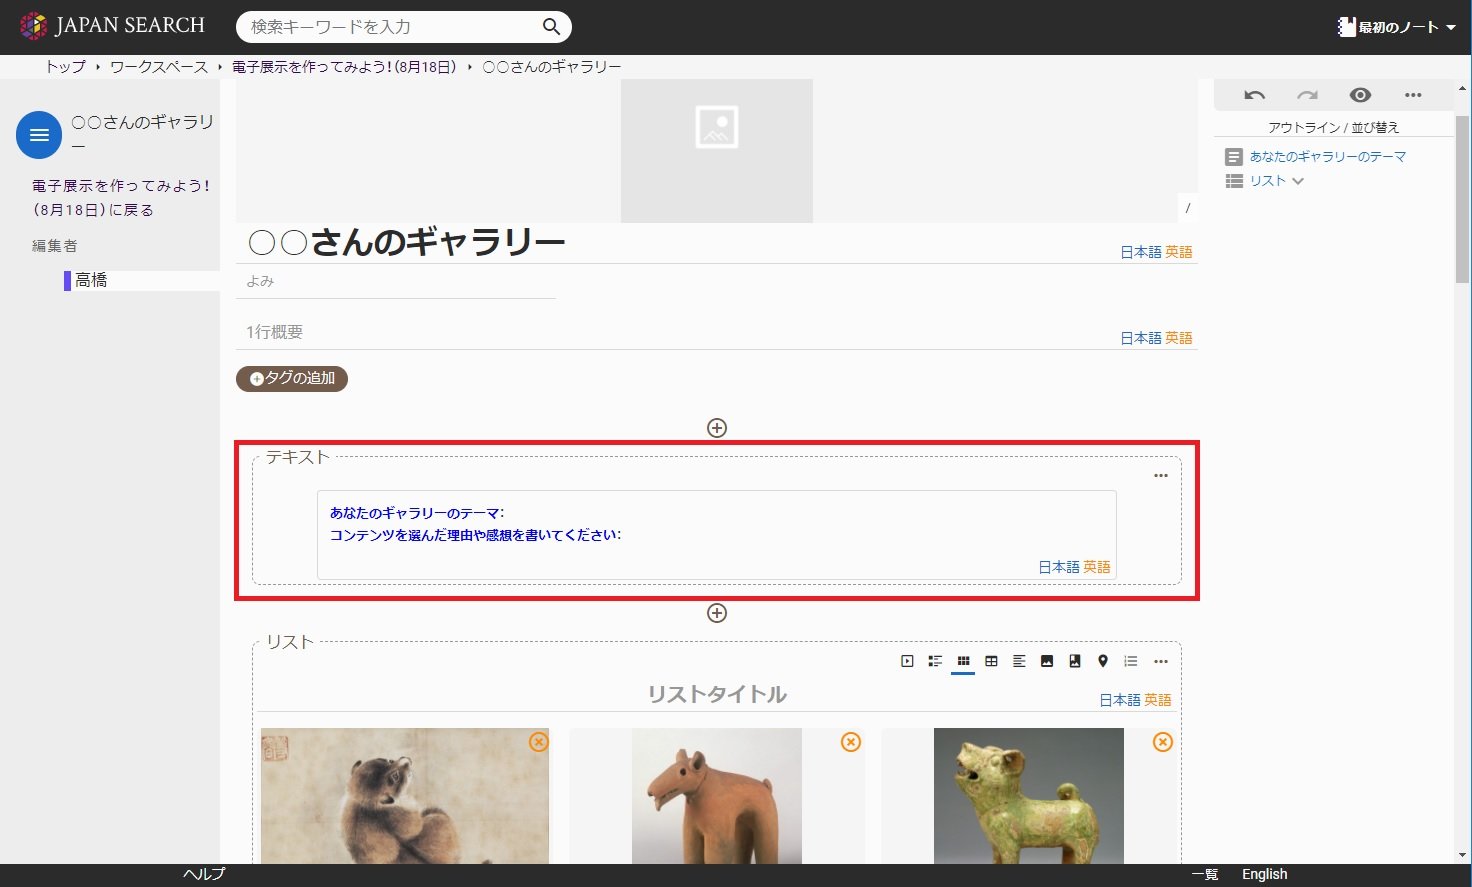Toggle 英語 language for the gallery title

pyautogui.click(x=1179, y=252)
